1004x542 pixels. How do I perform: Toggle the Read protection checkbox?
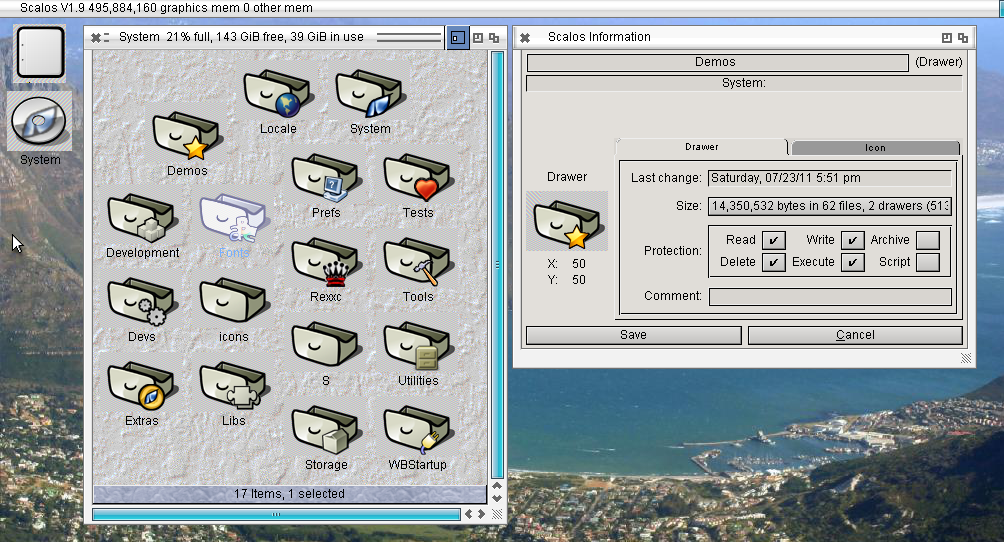[x=773, y=240]
